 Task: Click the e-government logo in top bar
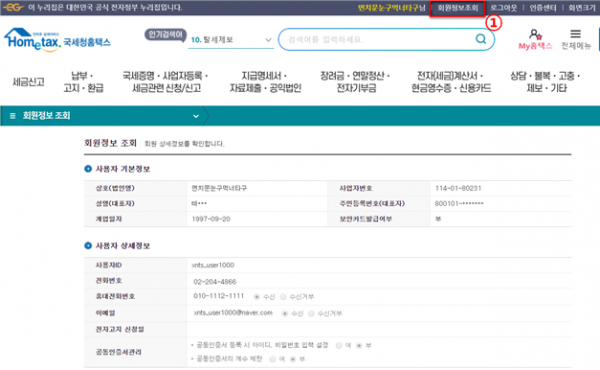coord(13,7)
